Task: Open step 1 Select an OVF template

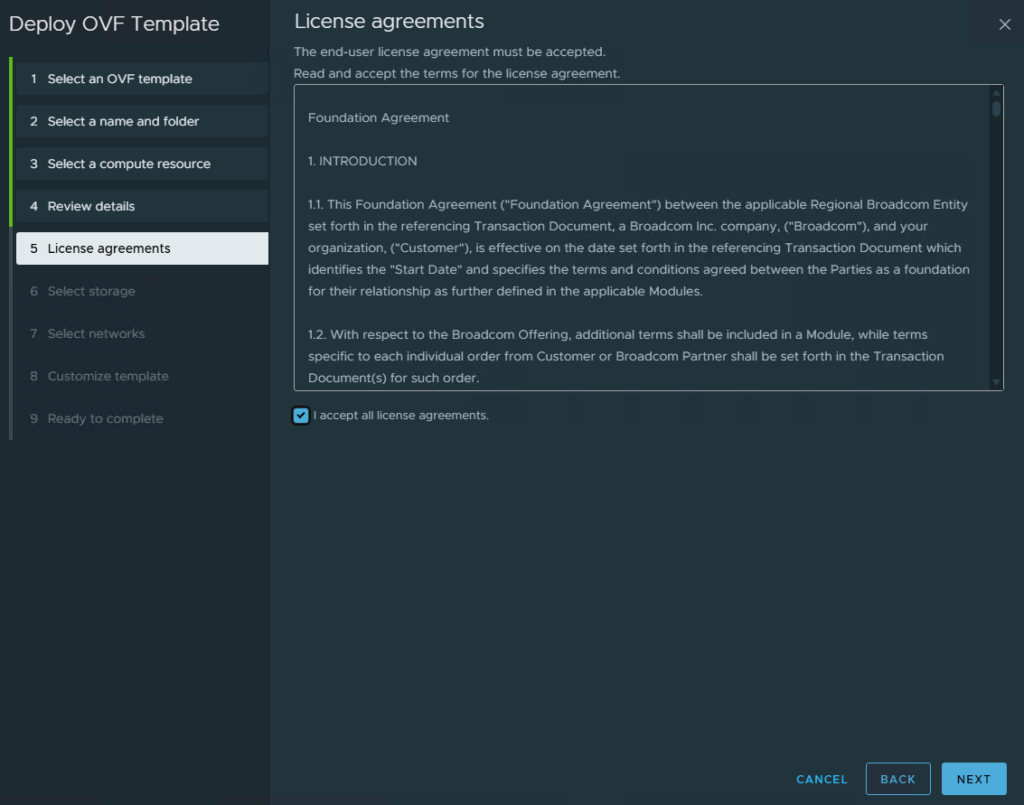Action: coord(142,79)
